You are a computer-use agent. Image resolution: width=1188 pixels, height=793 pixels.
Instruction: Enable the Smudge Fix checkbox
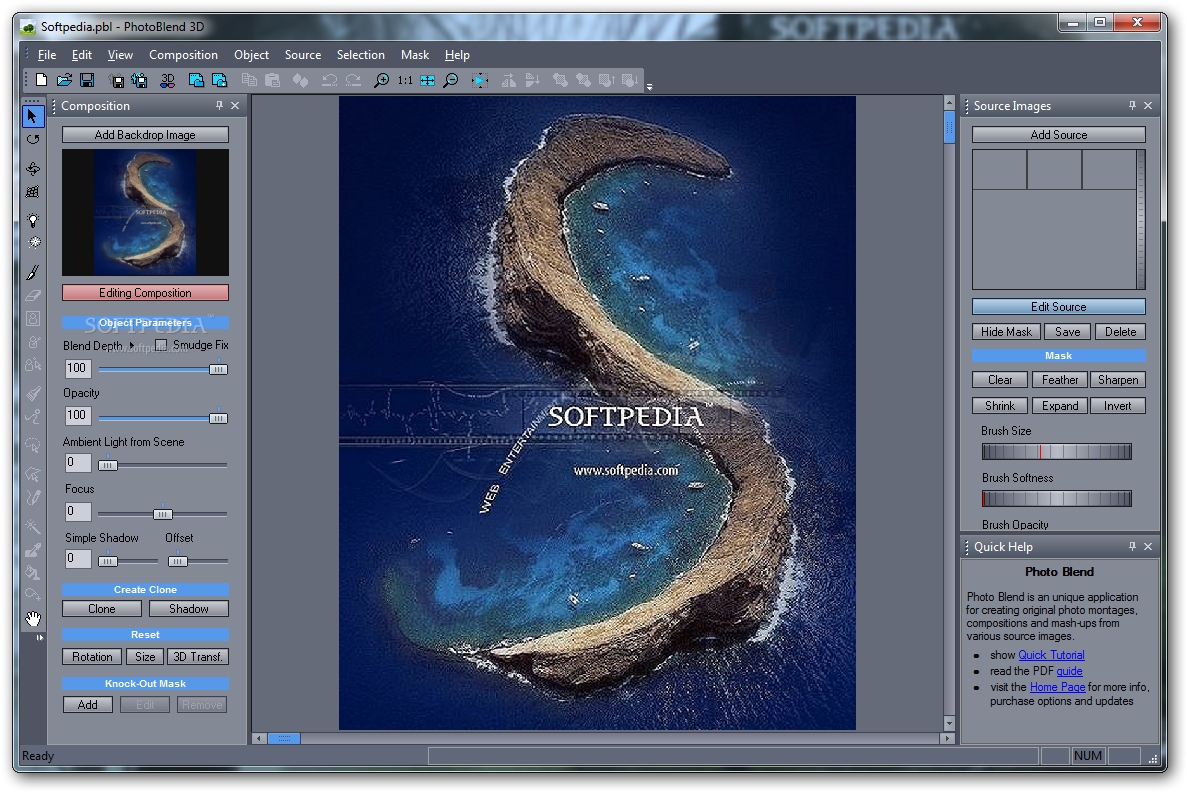click(161, 345)
